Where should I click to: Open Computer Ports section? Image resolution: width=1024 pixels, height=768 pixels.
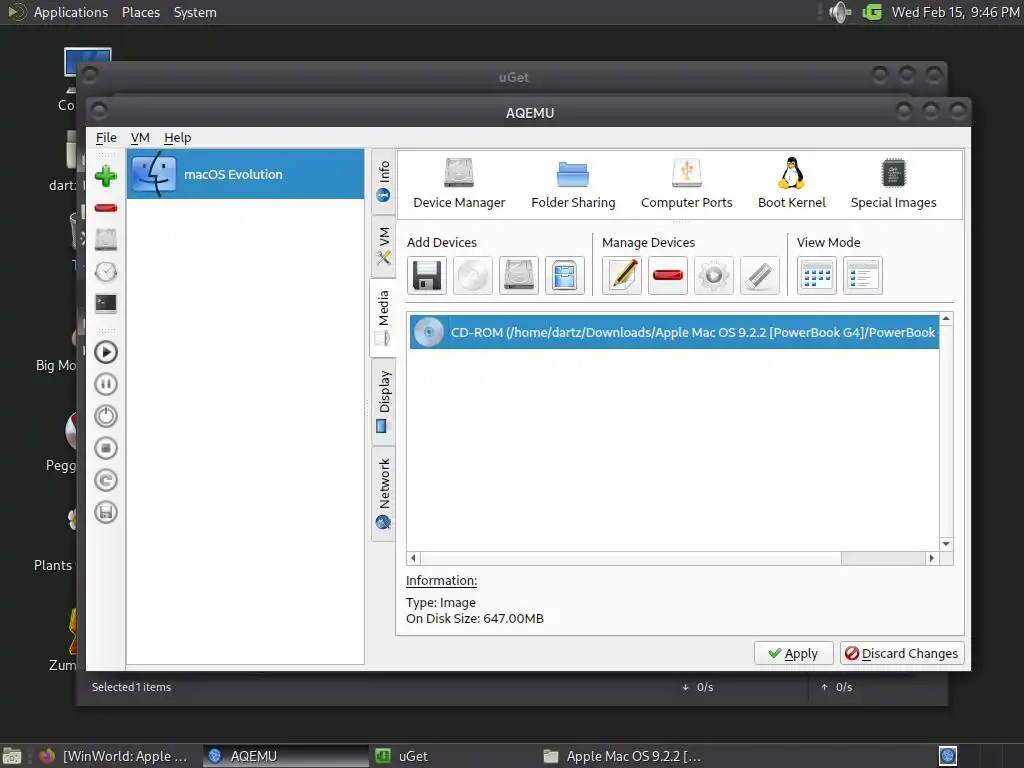(x=686, y=184)
